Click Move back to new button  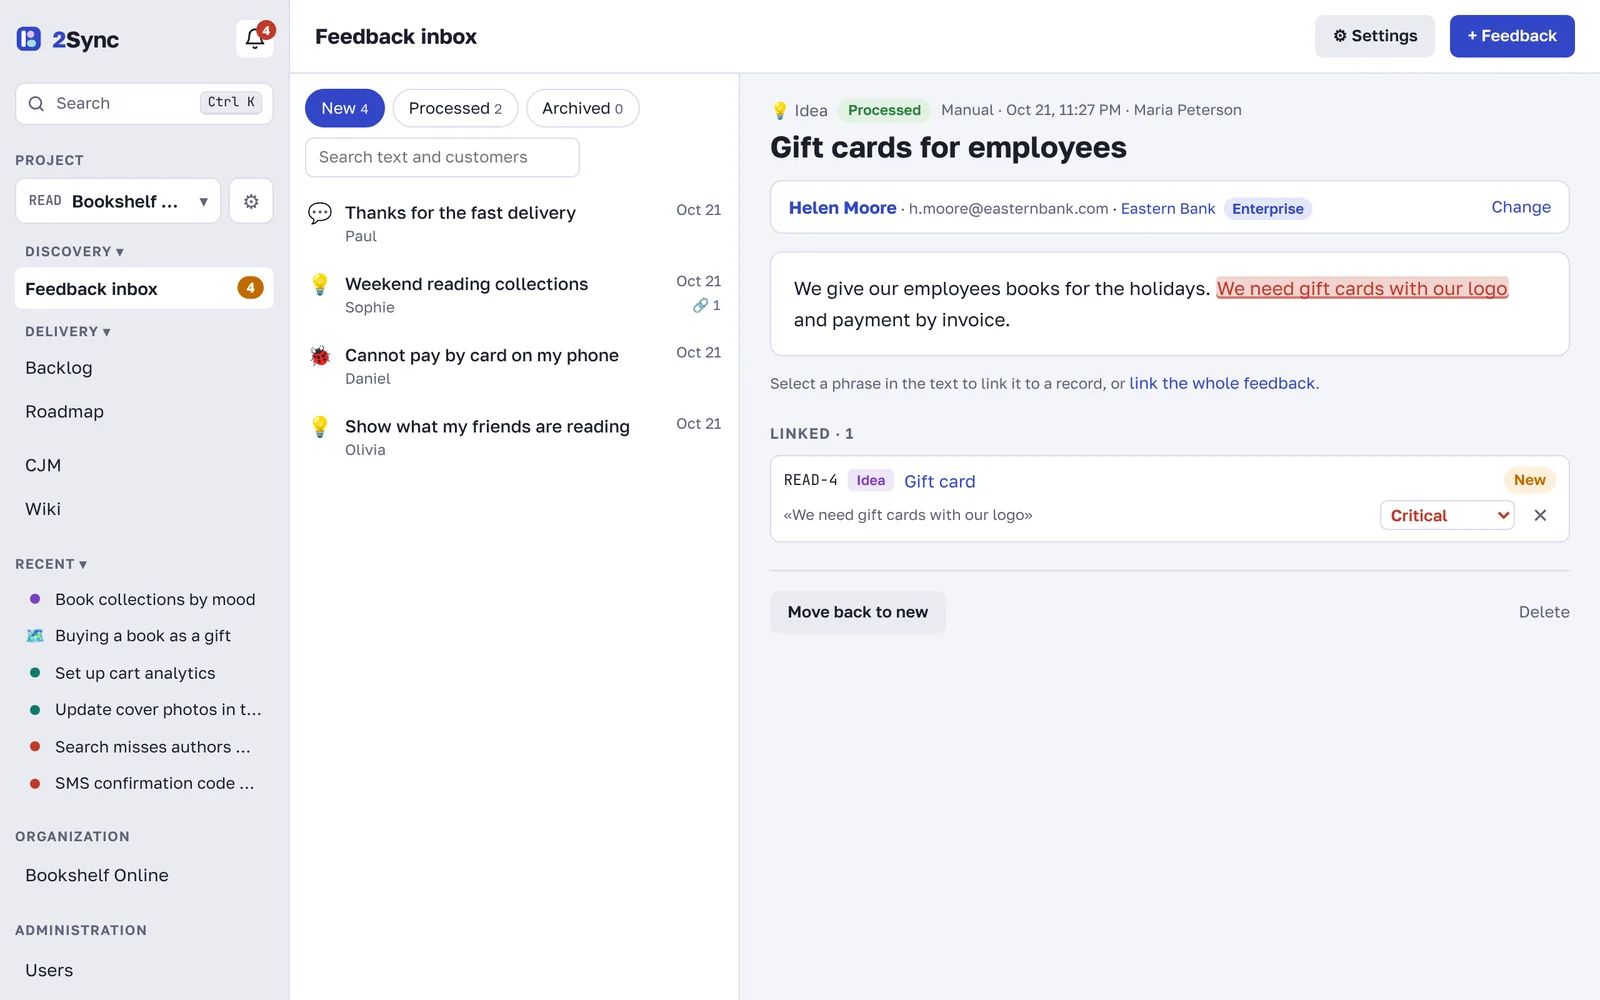click(x=858, y=612)
